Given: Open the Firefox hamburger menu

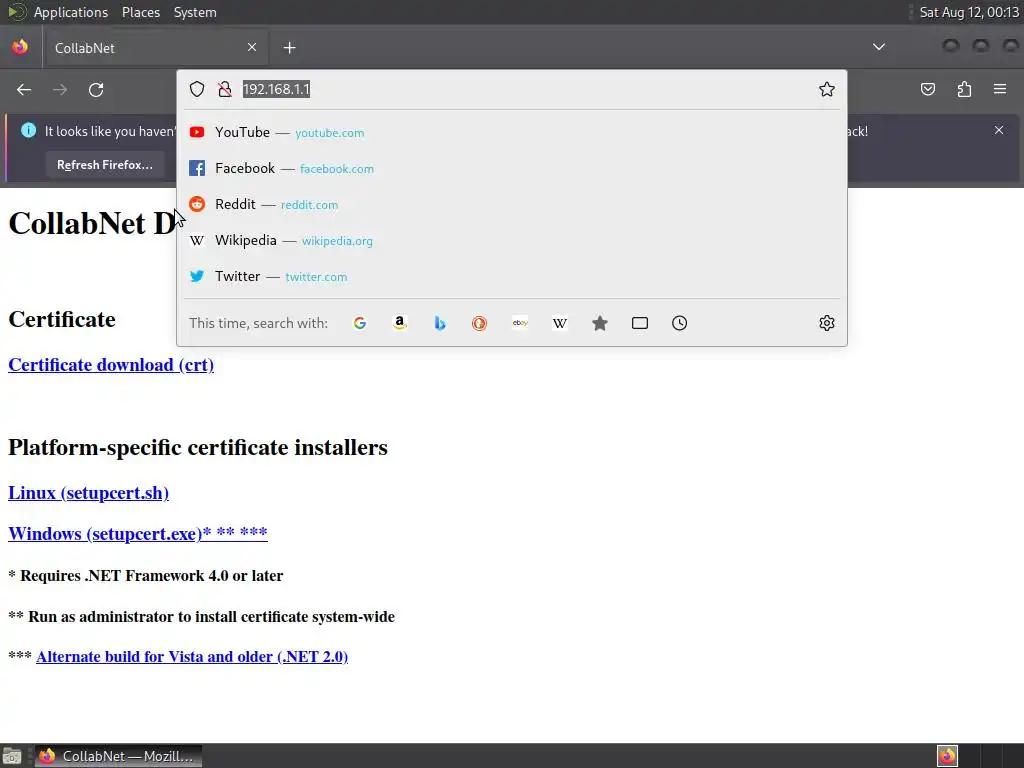Looking at the screenshot, I should coord(1000,89).
